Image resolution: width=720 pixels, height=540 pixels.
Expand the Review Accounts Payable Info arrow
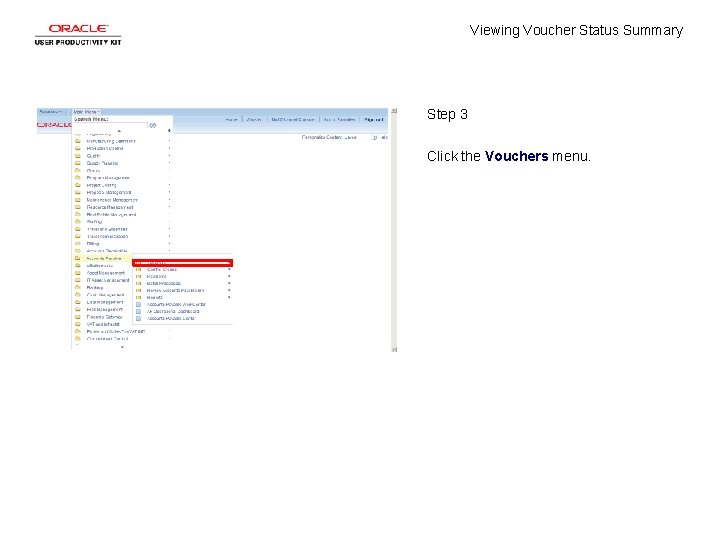229,290
